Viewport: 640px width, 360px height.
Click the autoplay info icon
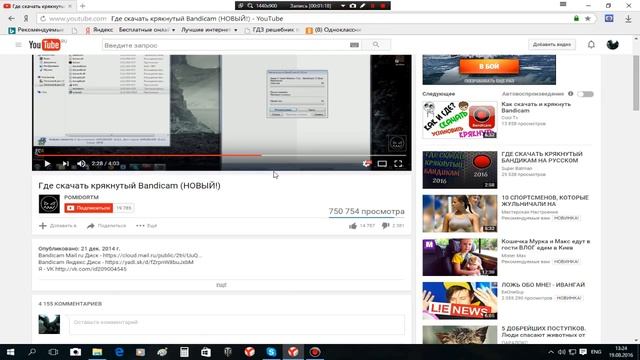click(571, 94)
